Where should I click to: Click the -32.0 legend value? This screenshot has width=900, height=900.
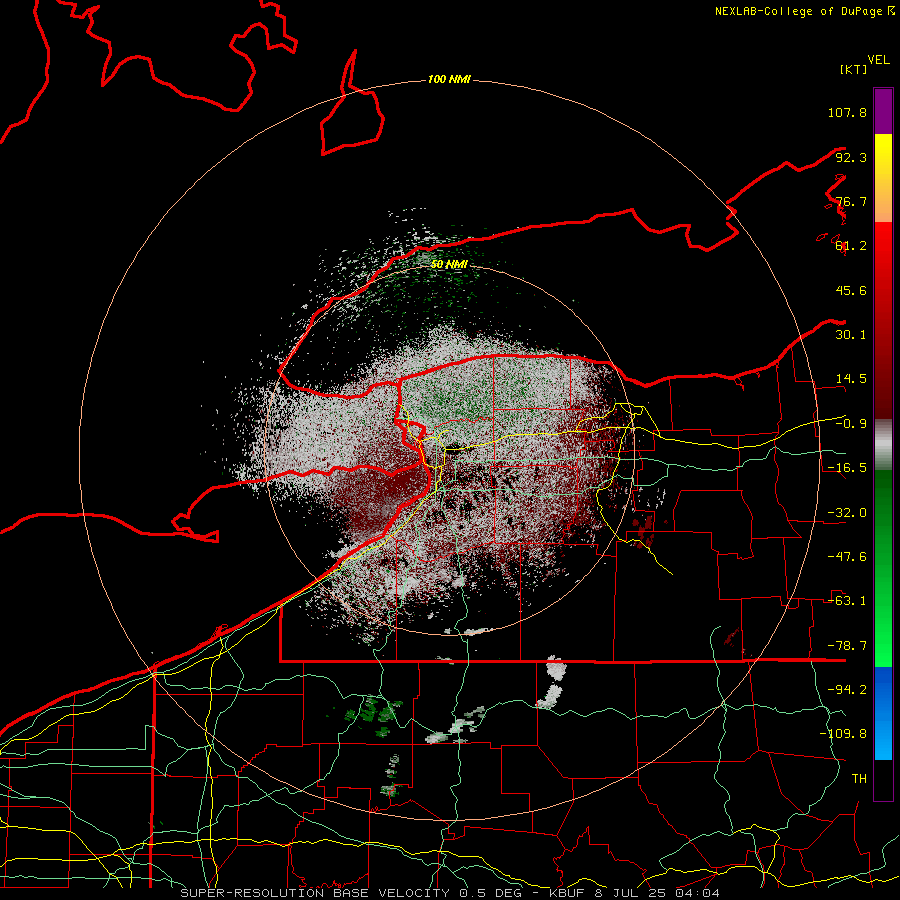coord(847,513)
